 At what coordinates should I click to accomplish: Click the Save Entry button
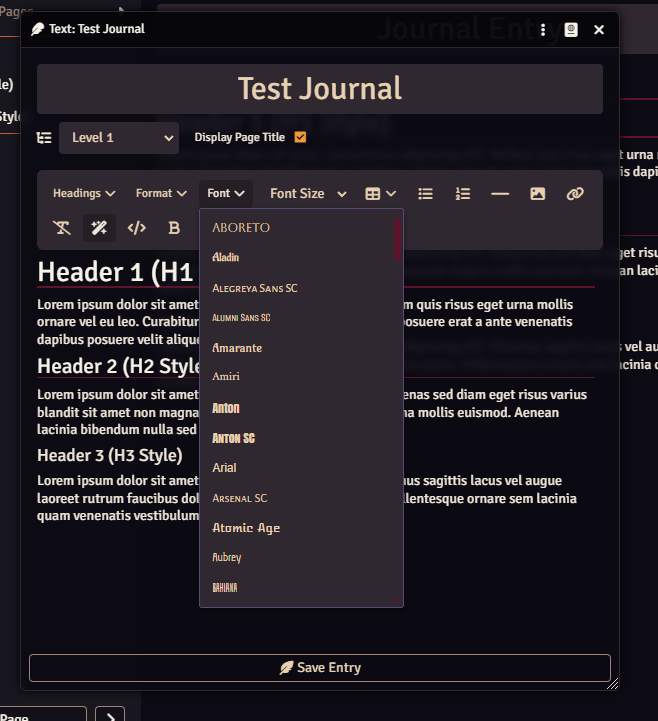pyautogui.click(x=320, y=668)
